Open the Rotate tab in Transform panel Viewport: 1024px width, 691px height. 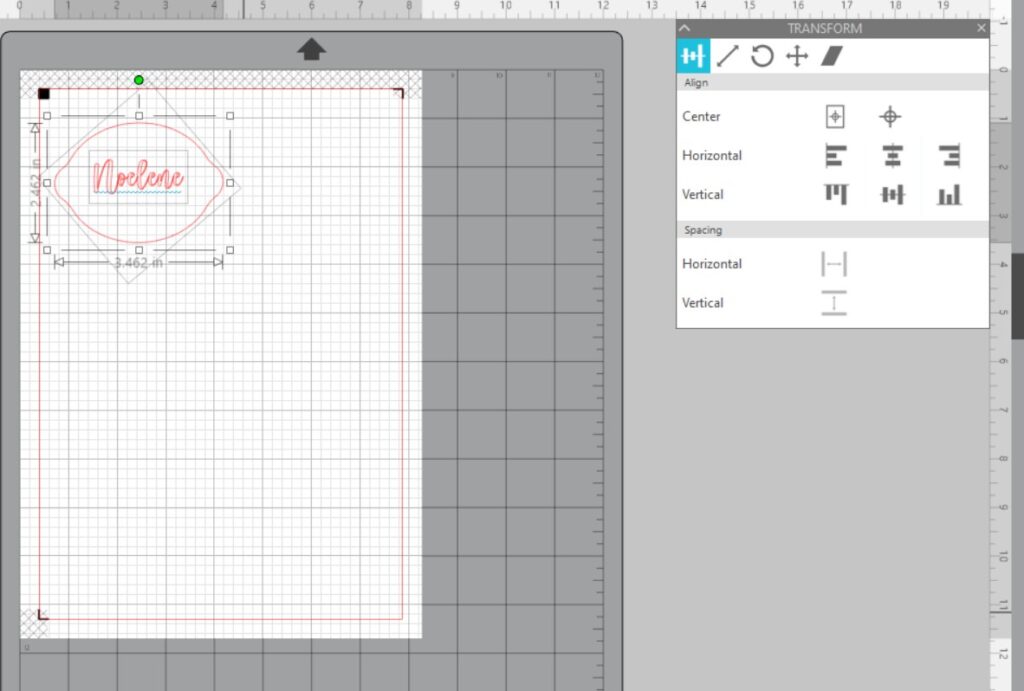click(762, 56)
